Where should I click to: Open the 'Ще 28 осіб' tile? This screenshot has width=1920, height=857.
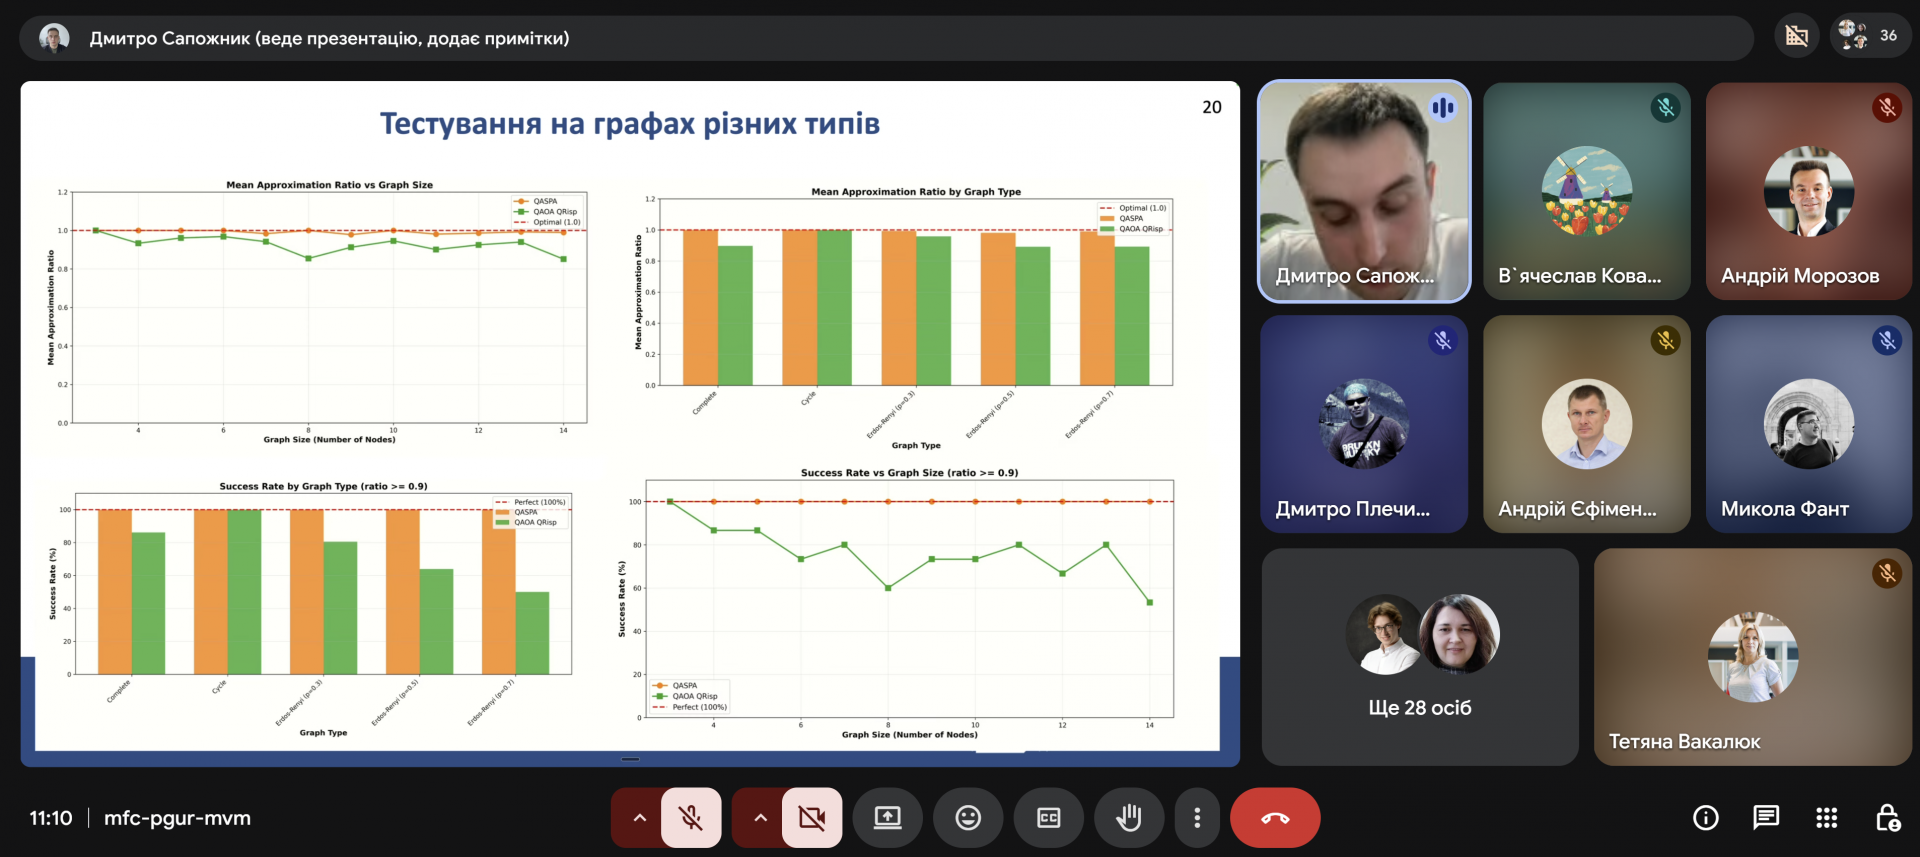(1419, 657)
